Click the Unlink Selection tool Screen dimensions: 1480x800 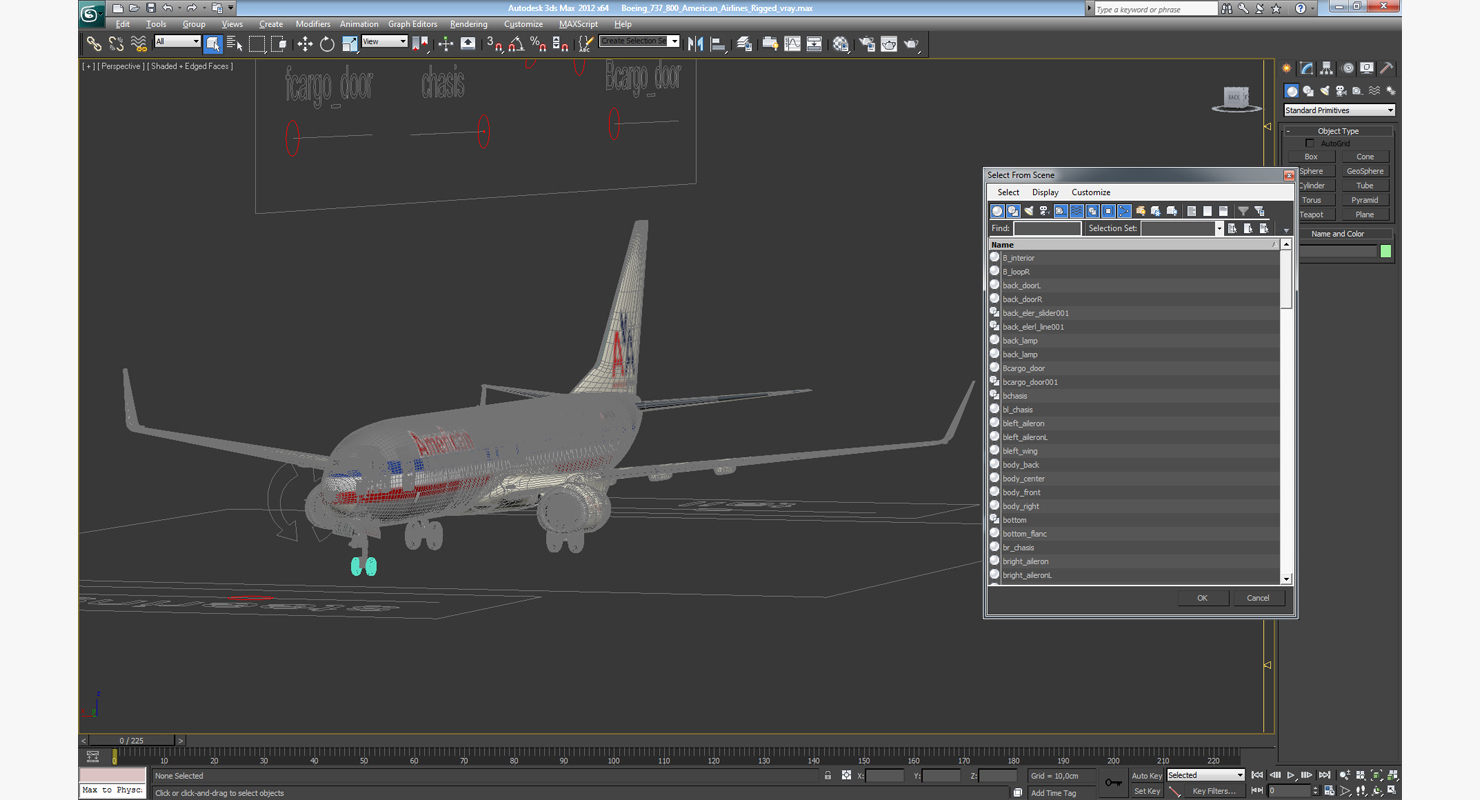tap(116, 43)
